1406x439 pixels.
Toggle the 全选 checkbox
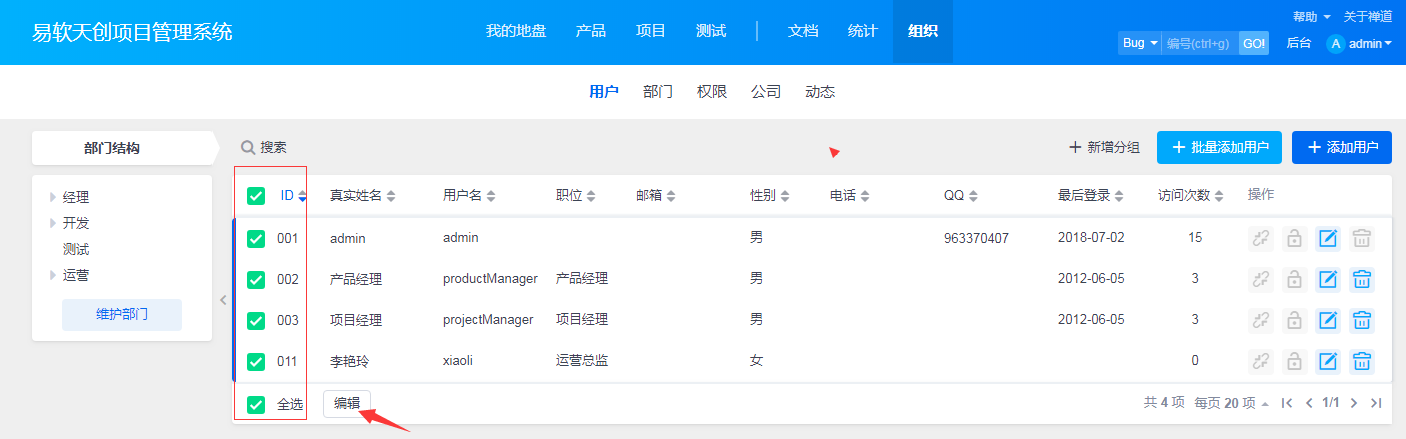256,405
